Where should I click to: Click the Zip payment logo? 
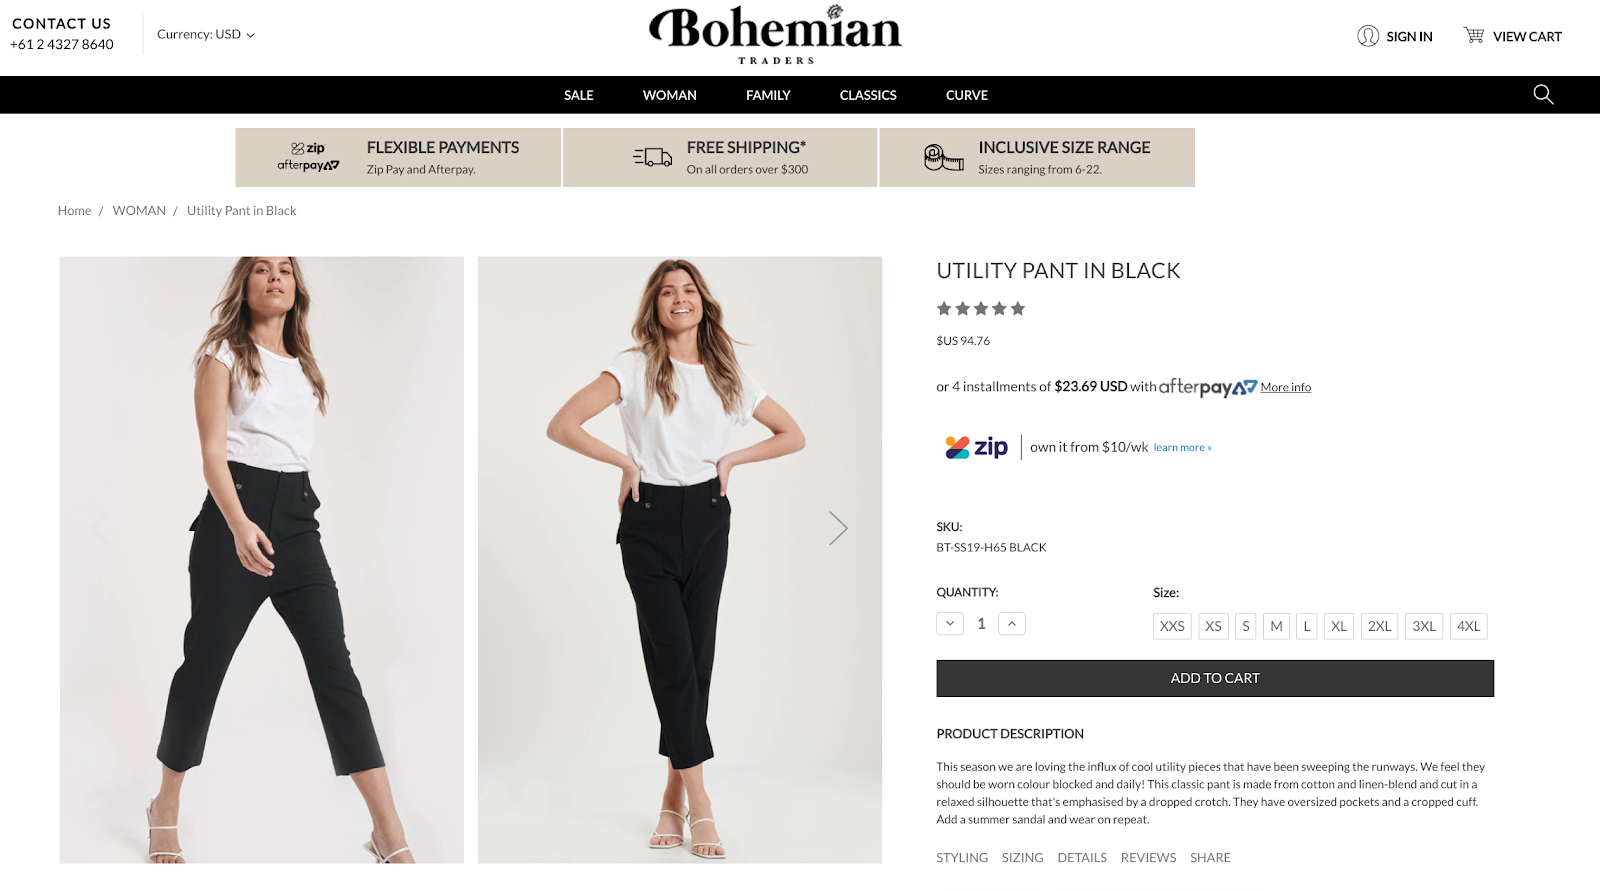[977, 447]
